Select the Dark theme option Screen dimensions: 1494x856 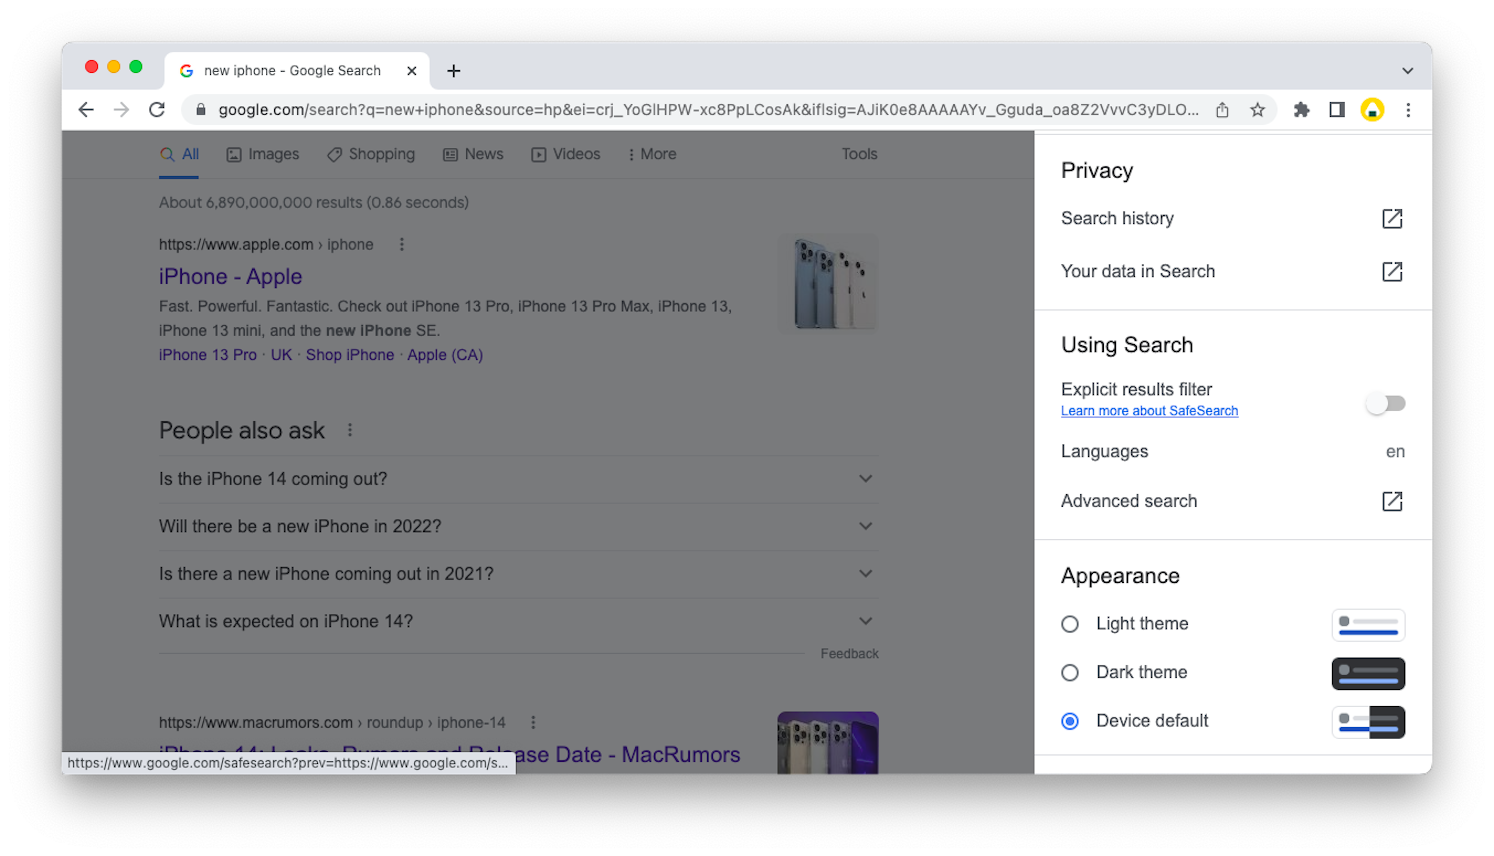coord(1069,672)
